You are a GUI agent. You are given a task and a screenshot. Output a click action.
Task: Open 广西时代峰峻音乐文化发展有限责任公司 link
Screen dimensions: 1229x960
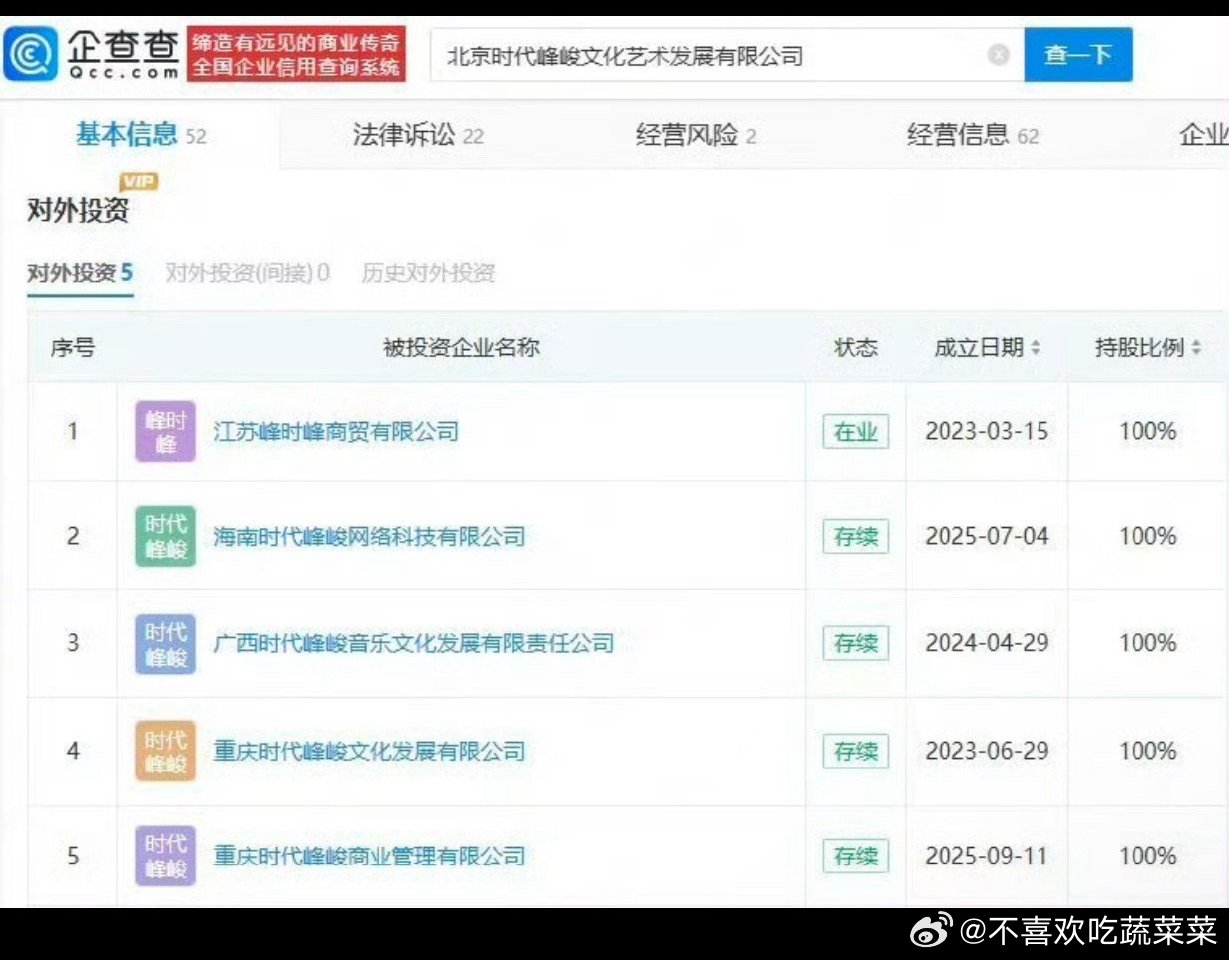click(413, 643)
